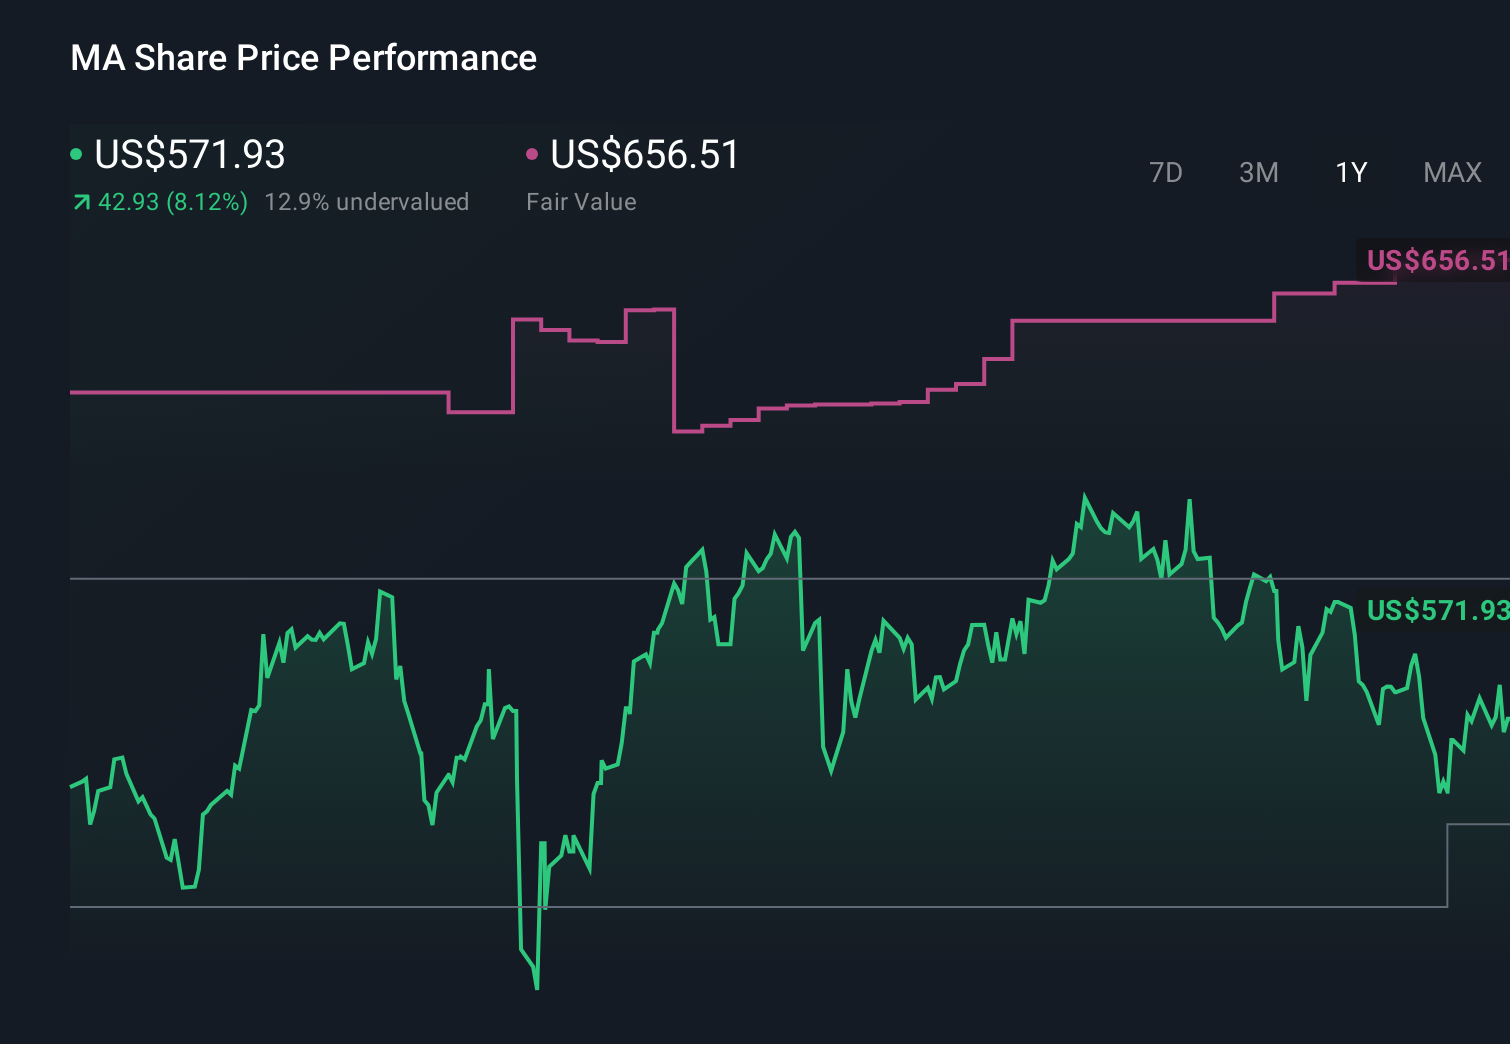
Task: Open the MA Share Price Performance title
Action: (303, 58)
